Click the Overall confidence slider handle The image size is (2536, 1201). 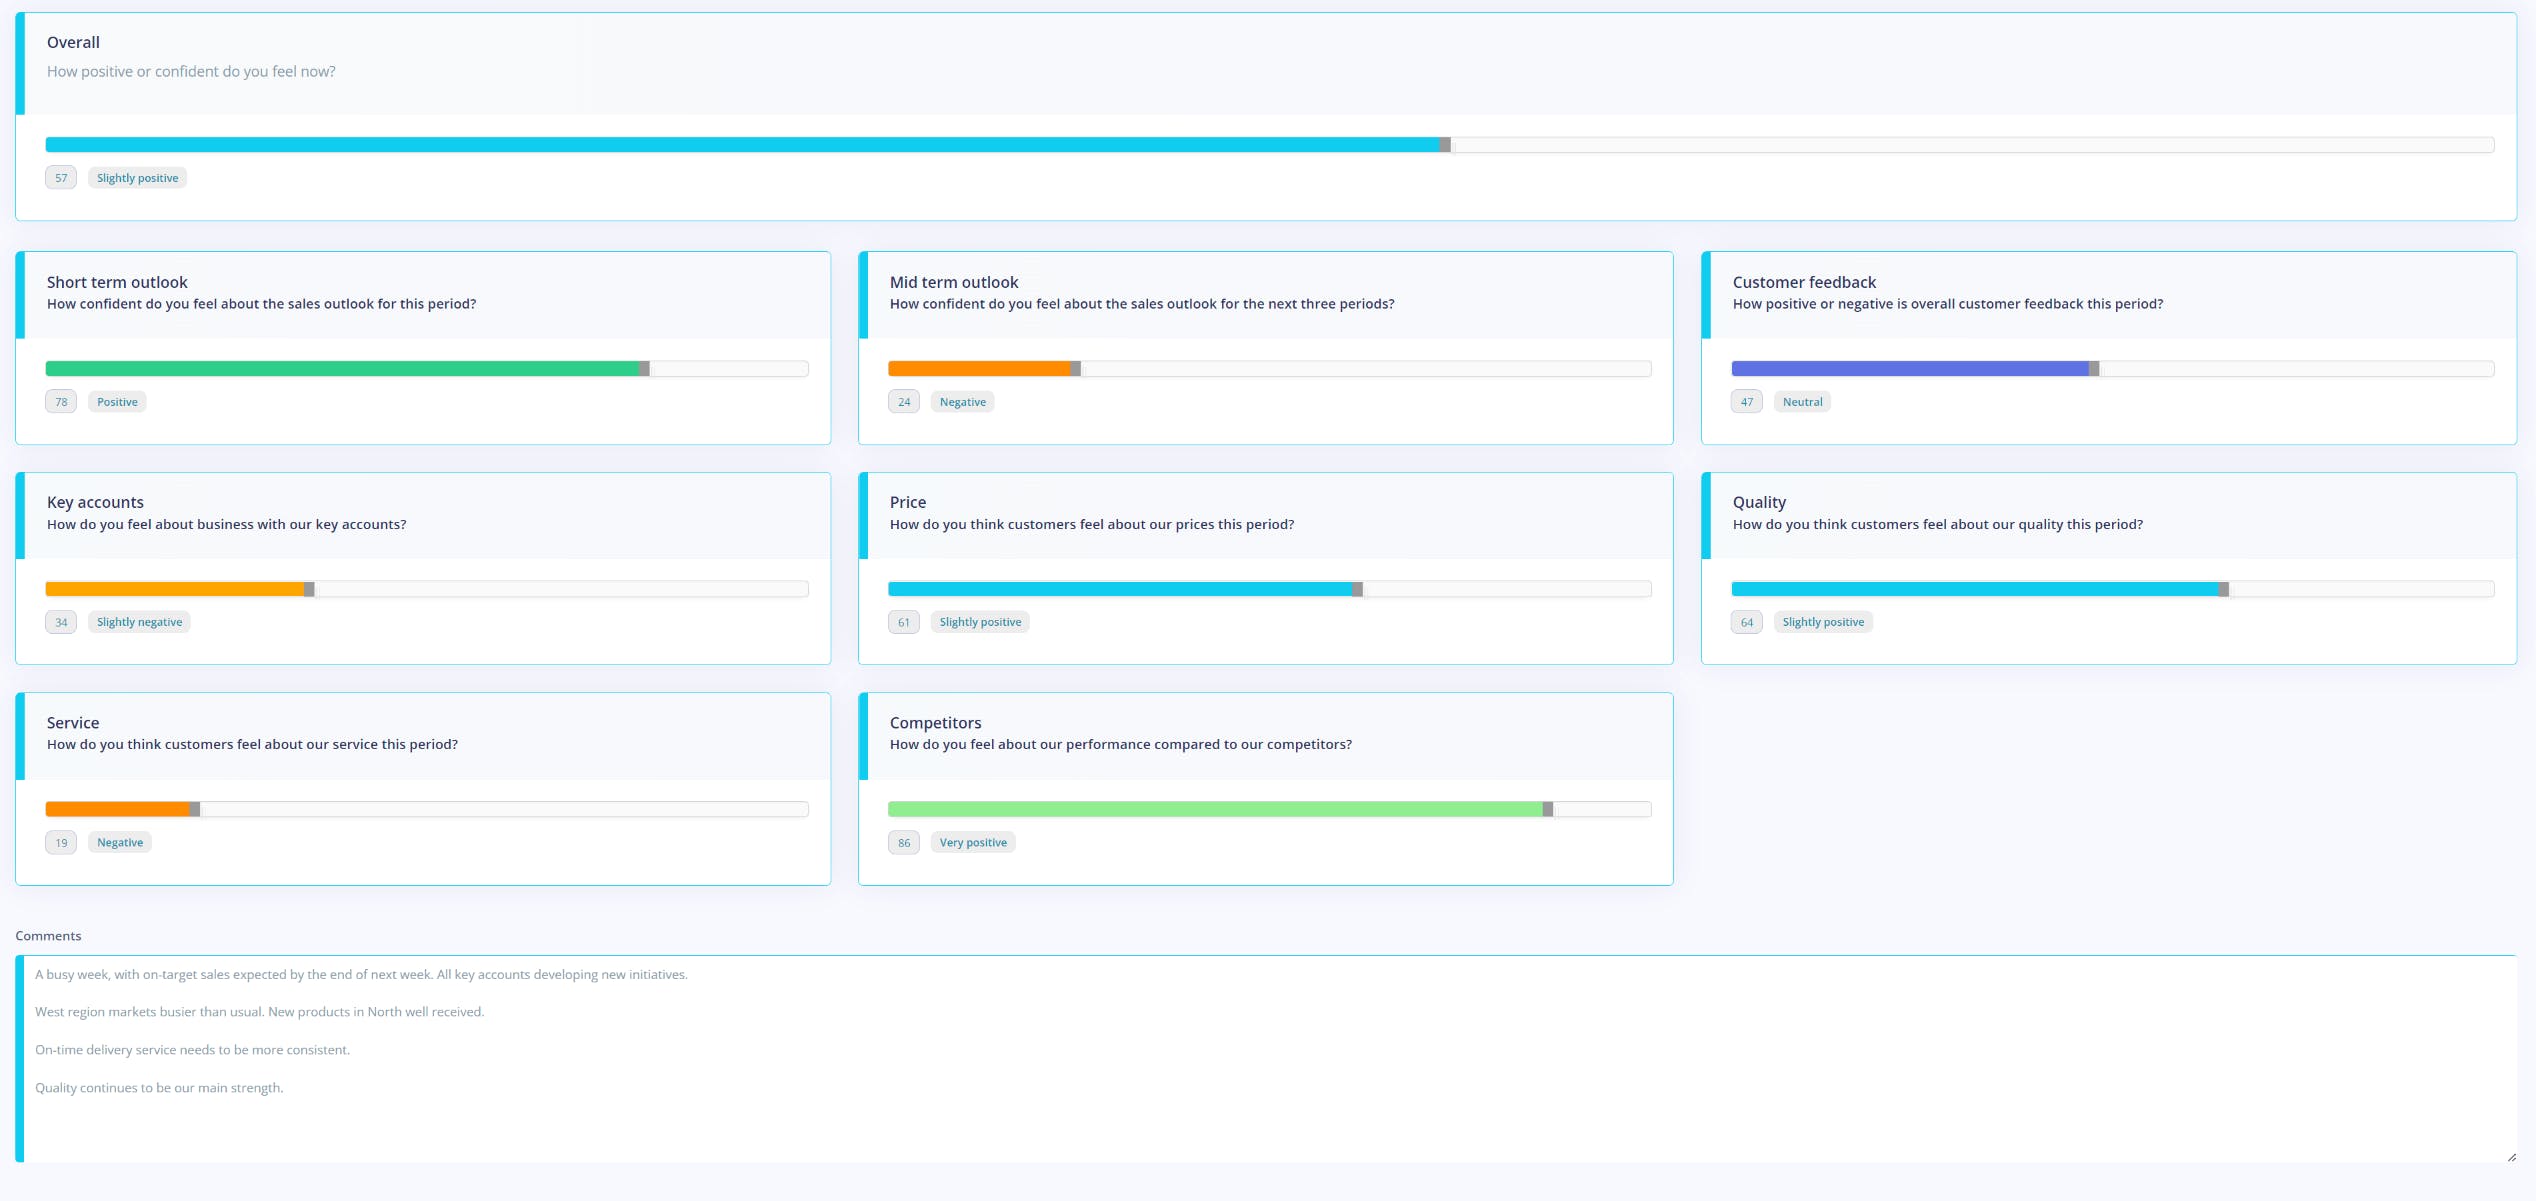1445,145
